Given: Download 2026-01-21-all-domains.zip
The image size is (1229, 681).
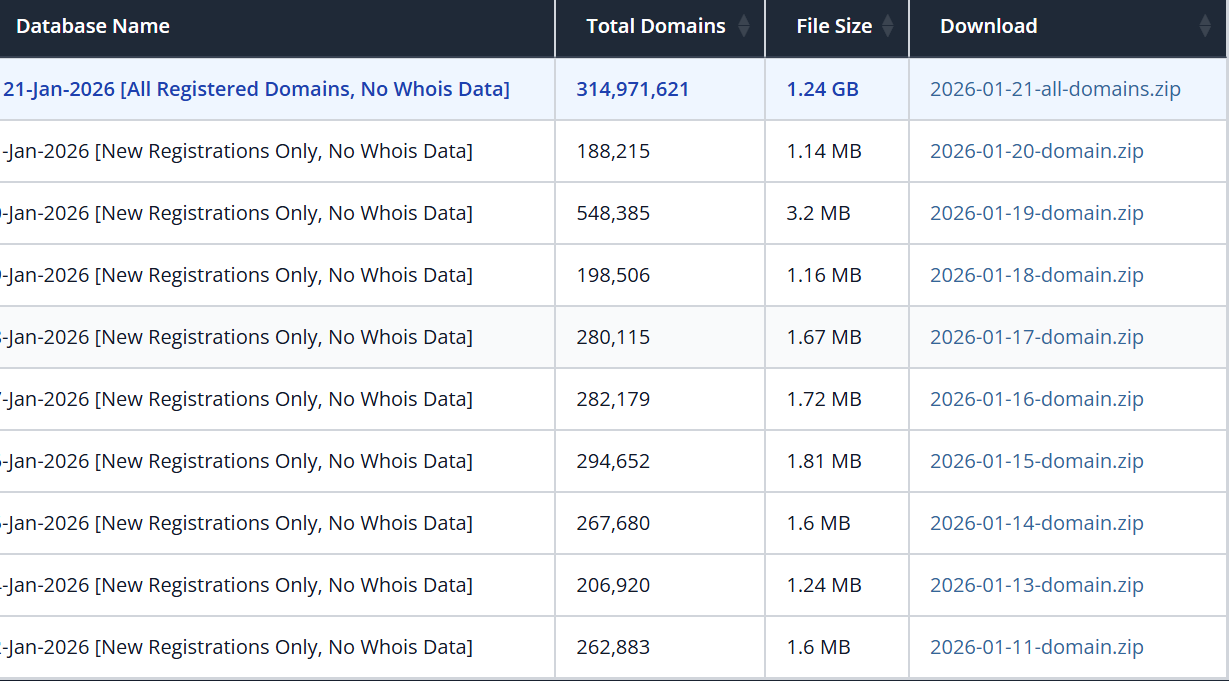Looking at the screenshot, I should (x=1055, y=89).
